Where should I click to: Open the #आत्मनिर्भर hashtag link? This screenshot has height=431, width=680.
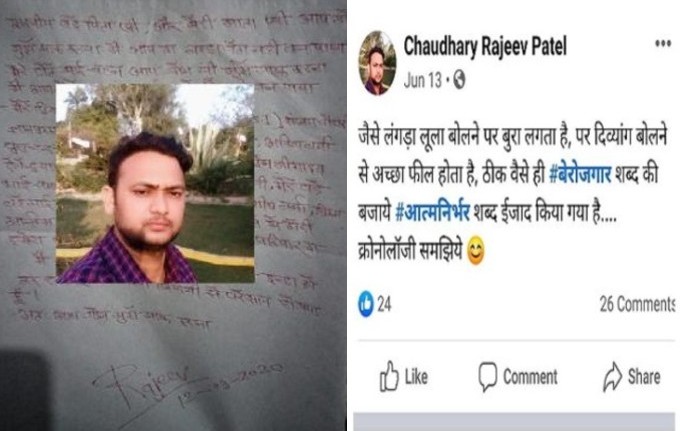(432, 214)
